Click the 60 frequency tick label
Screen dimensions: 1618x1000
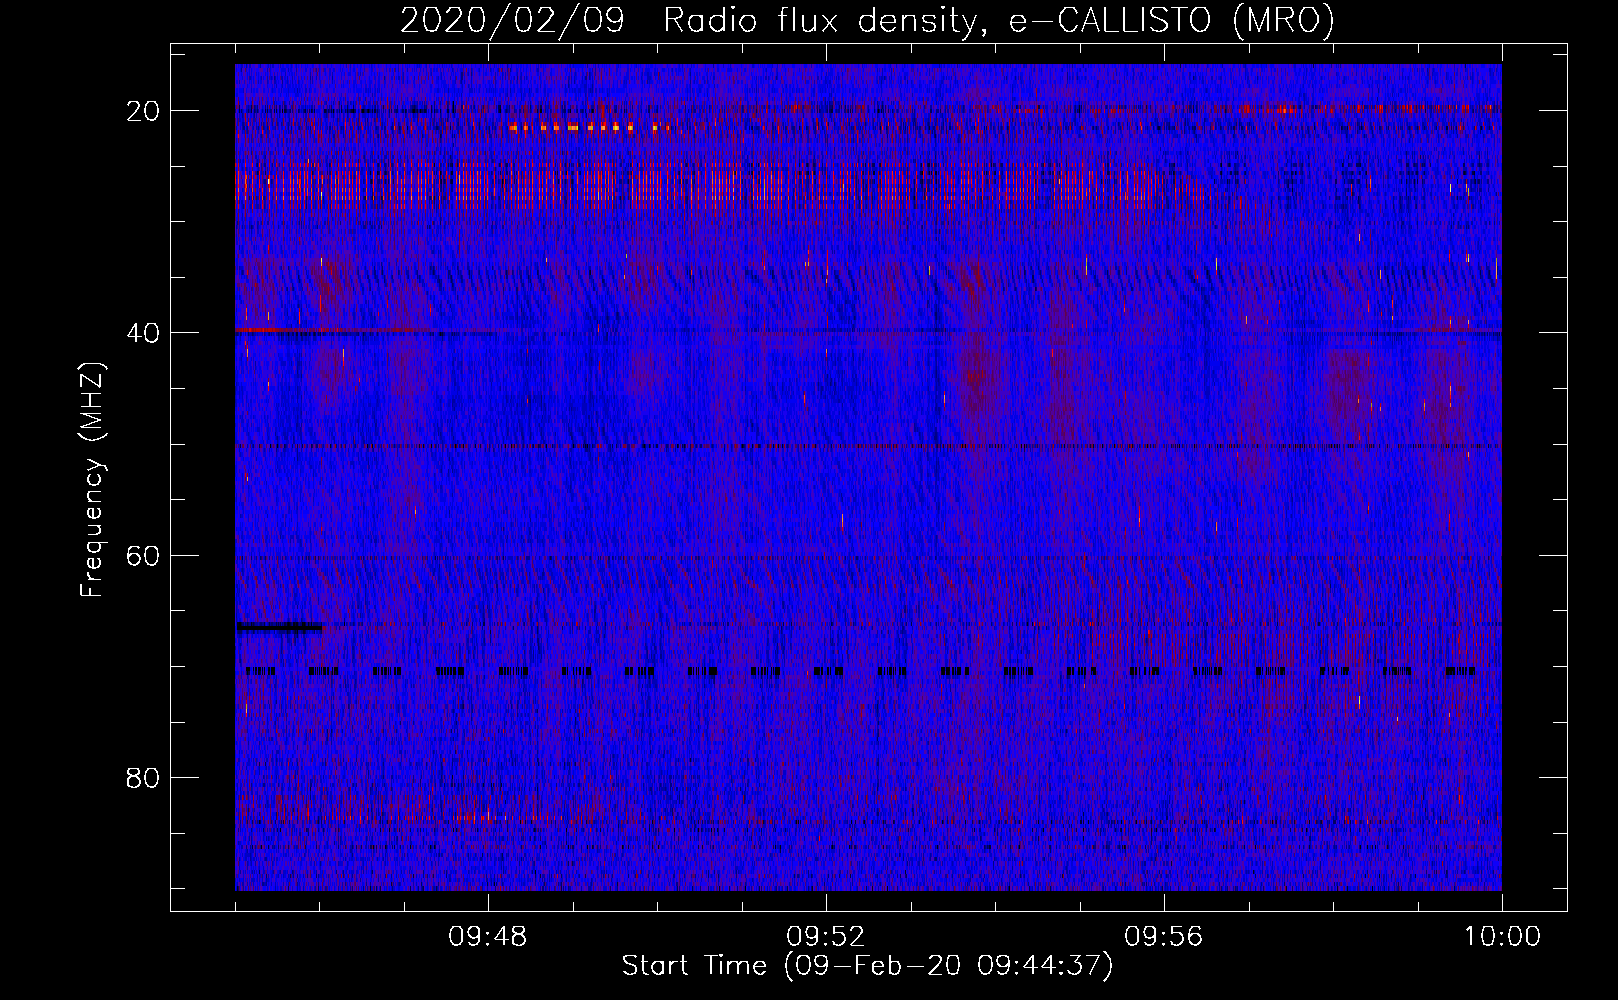click(143, 555)
